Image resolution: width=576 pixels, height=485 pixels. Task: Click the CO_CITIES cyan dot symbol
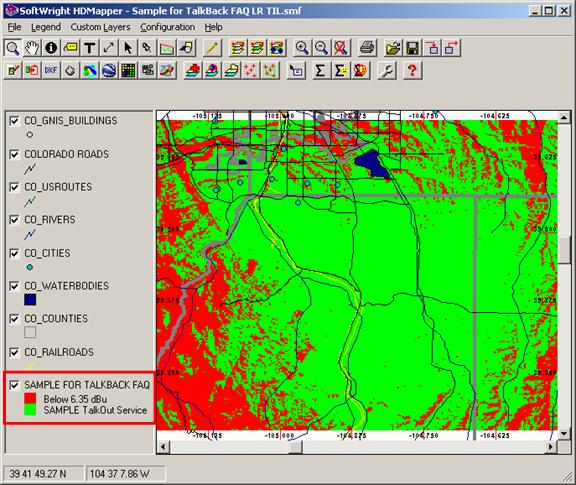tap(30, 267)
